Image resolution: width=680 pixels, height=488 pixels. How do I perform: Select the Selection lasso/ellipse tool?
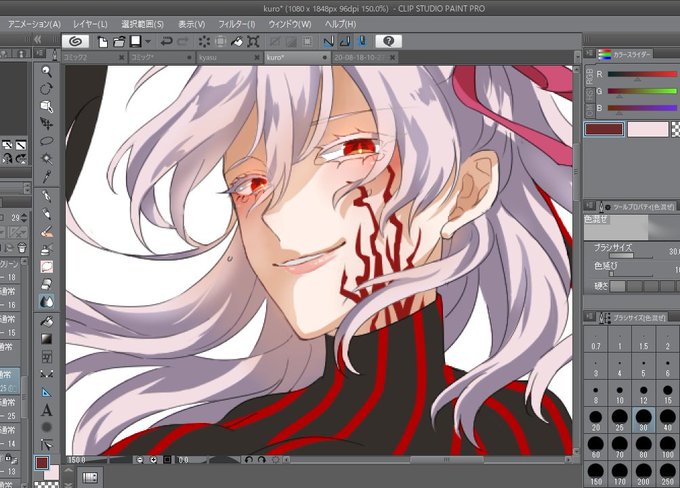[46, 141]
